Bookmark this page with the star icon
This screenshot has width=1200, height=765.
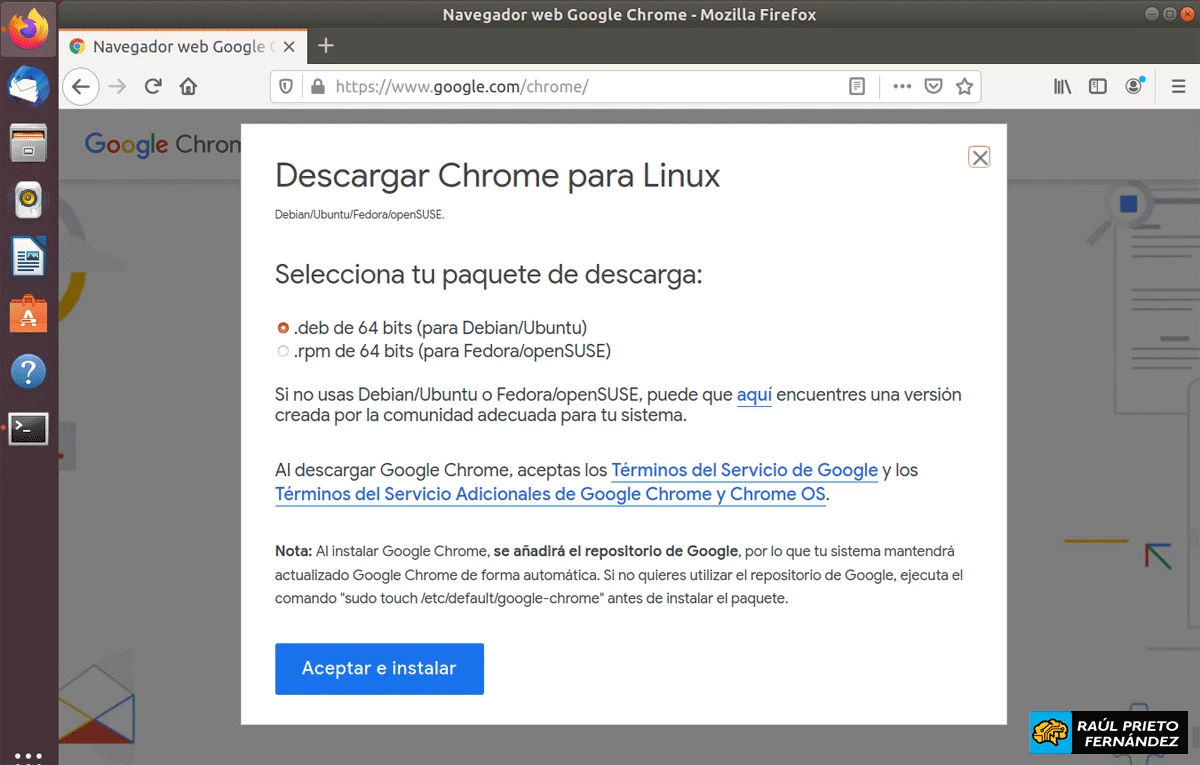click(x=965, y=86)
